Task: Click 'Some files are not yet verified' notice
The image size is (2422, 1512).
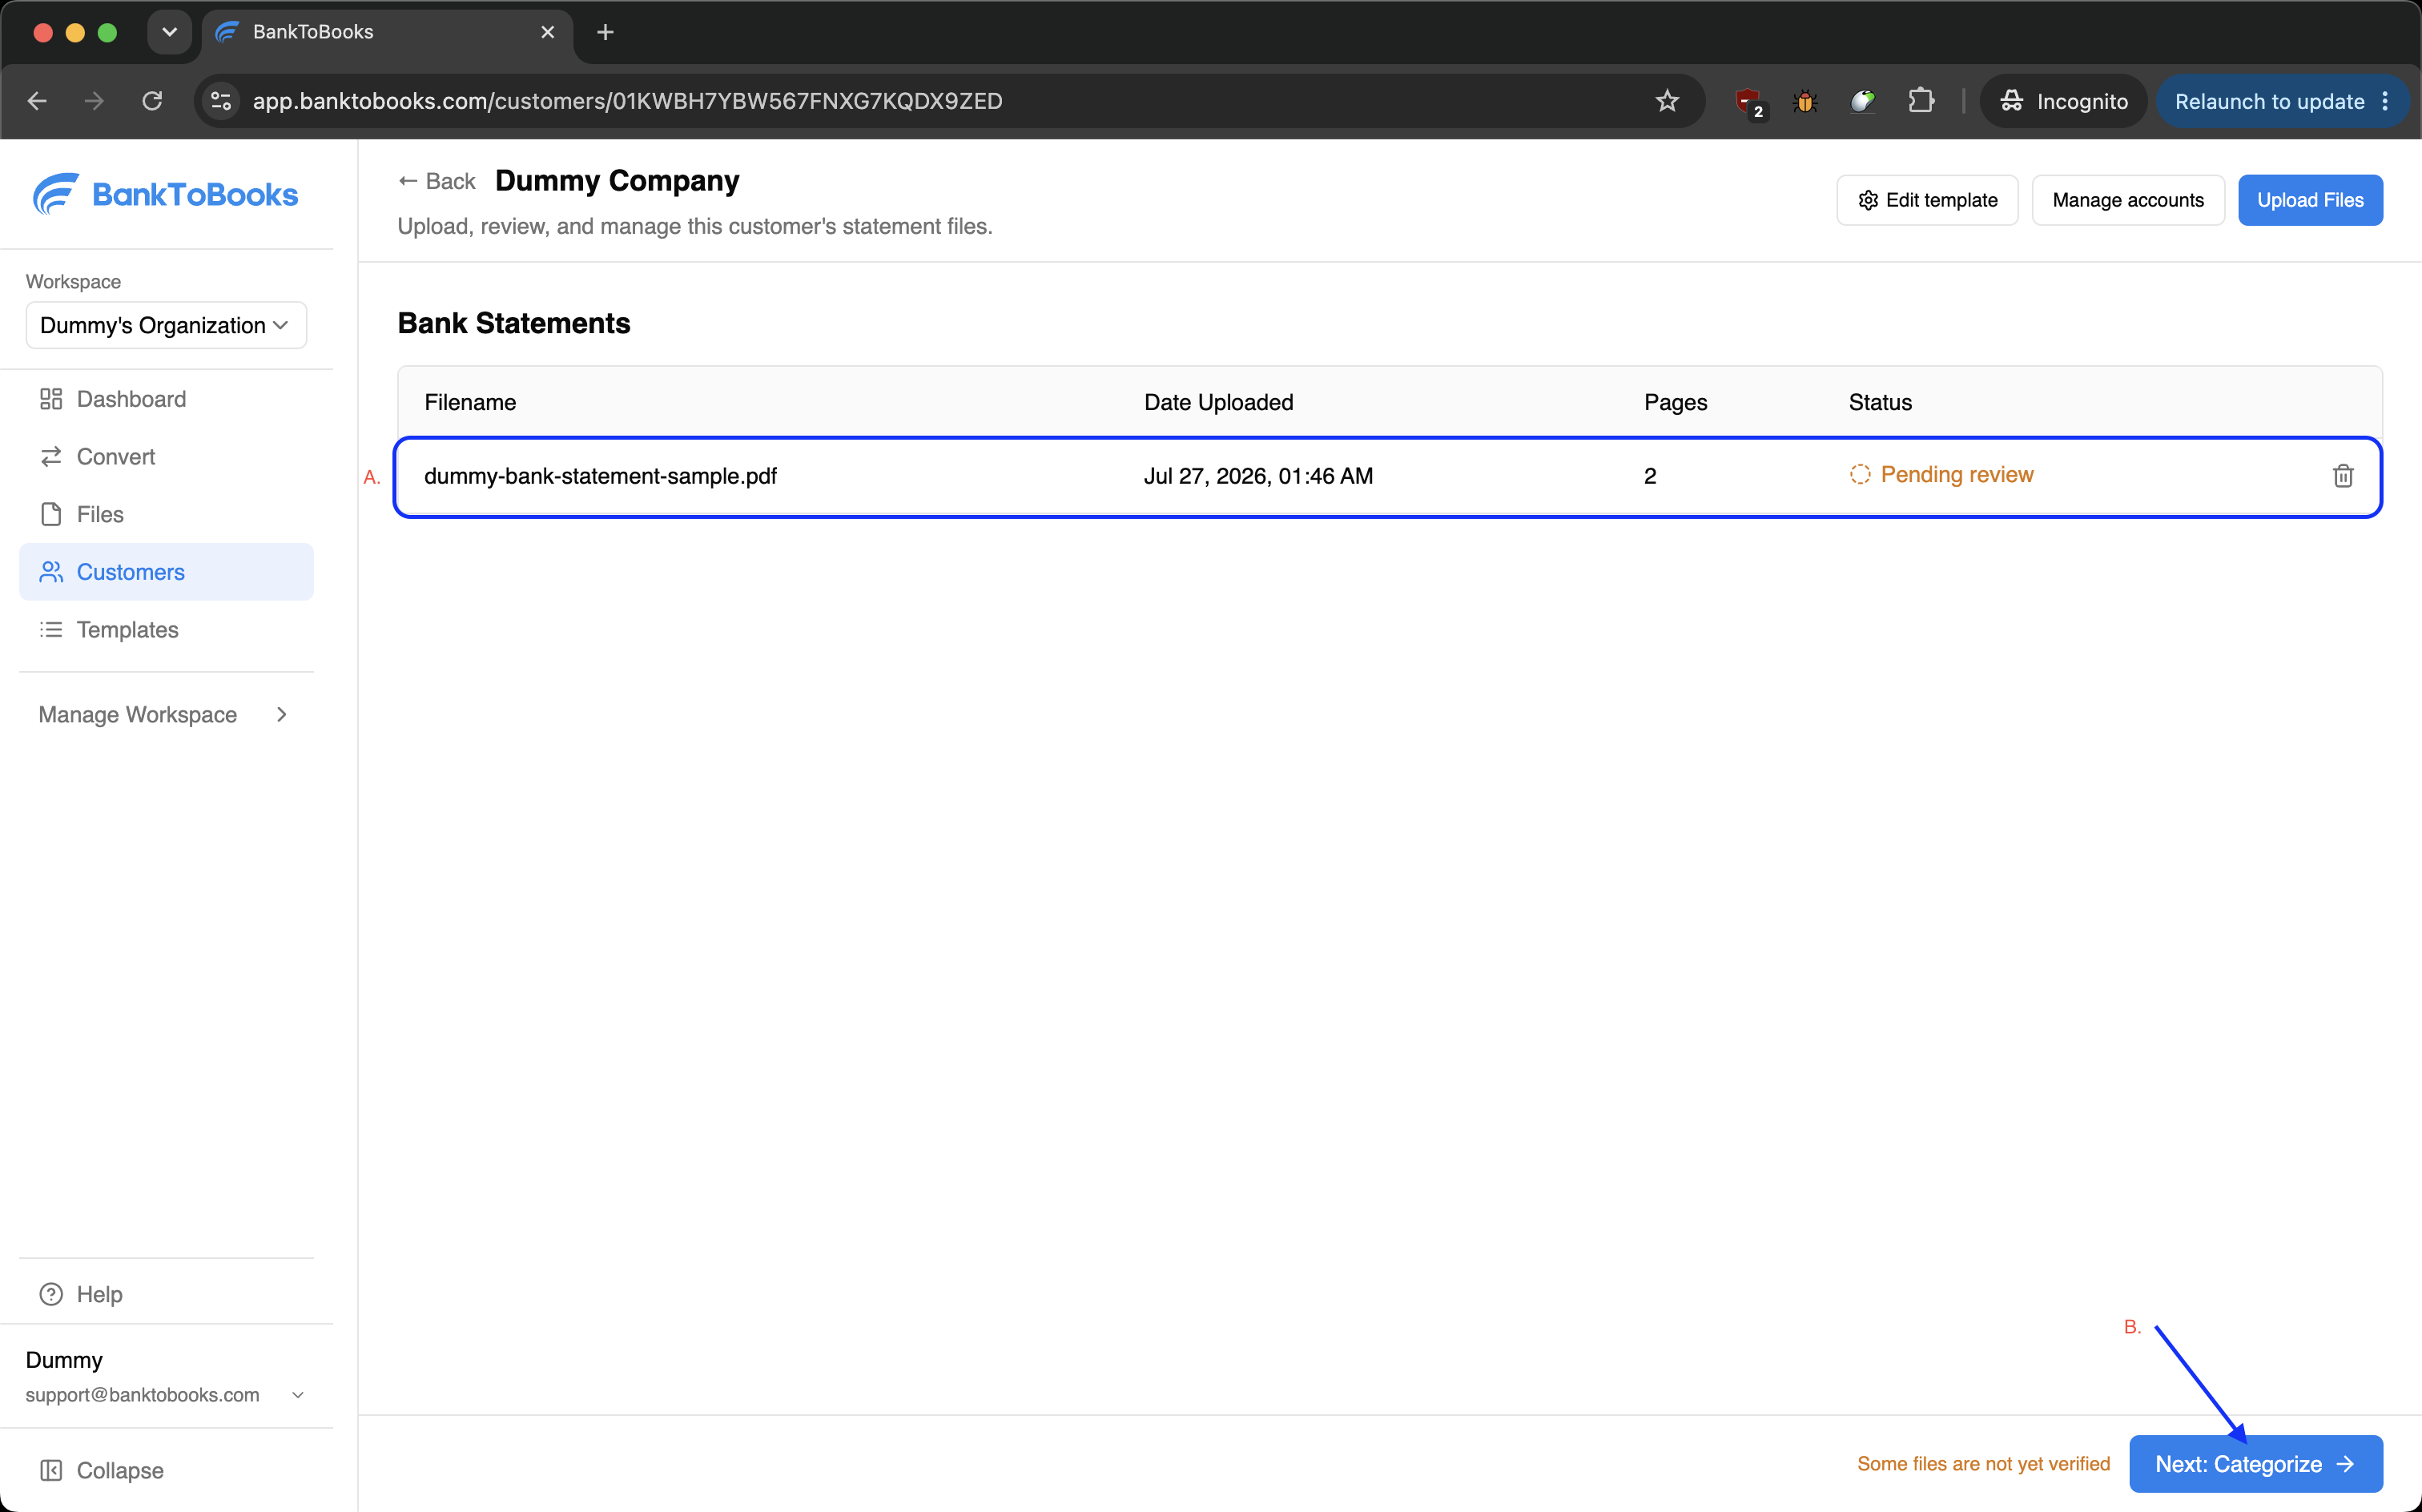Action: [x=1983, y=1464]
